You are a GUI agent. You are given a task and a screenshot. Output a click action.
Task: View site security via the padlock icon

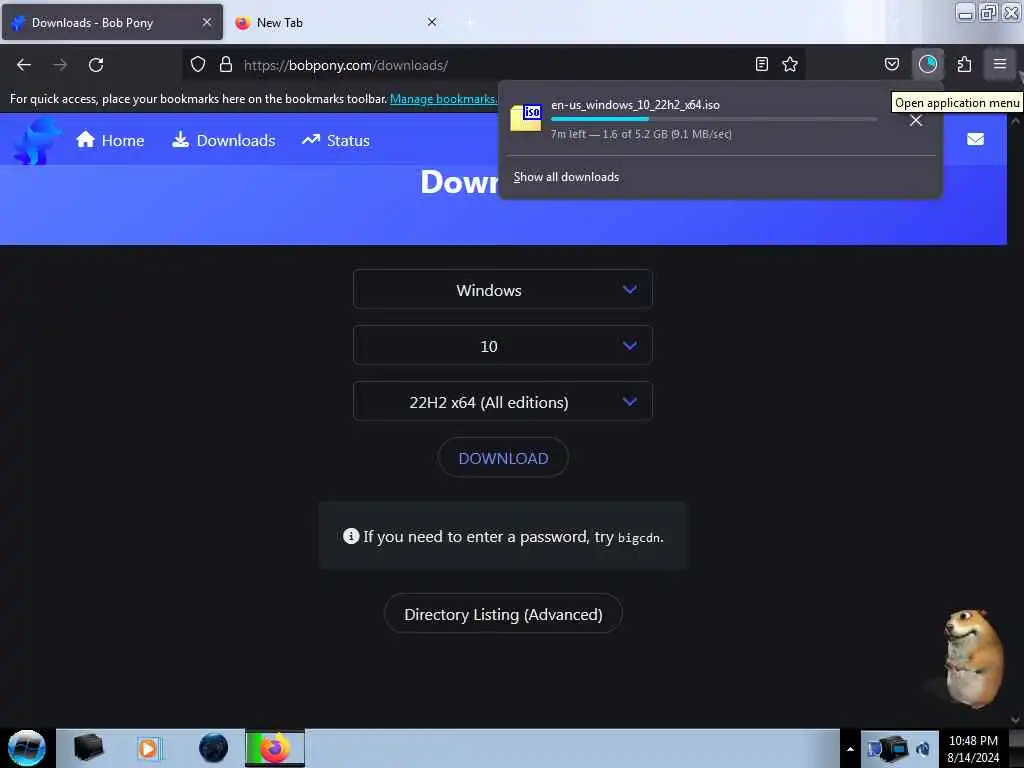click(x=226, y=65)
